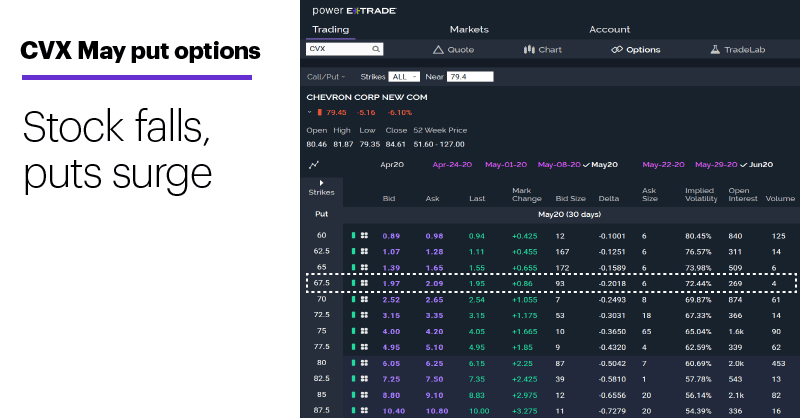
Task: Toggle the checked May20 expiration
Action: click(x=601, y=164)
